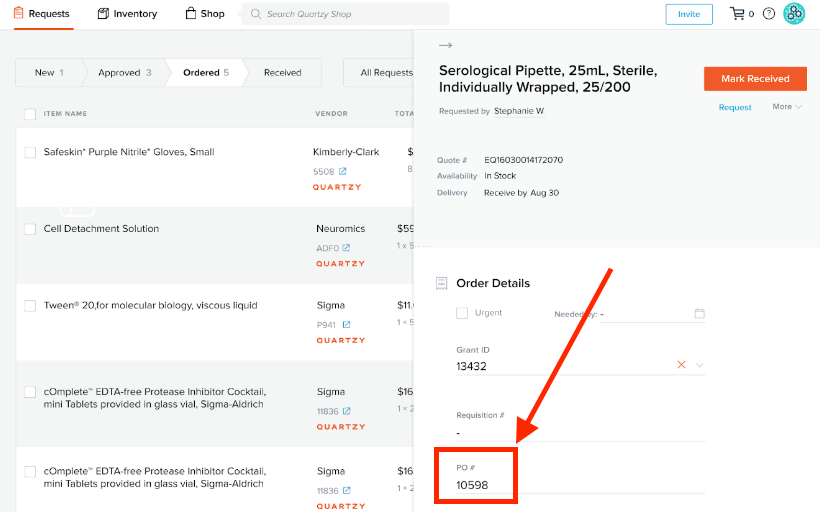The height and width of the screenshot is (512, 820).
Task: Open external link next to P941
Action: (x=346, y=324)
